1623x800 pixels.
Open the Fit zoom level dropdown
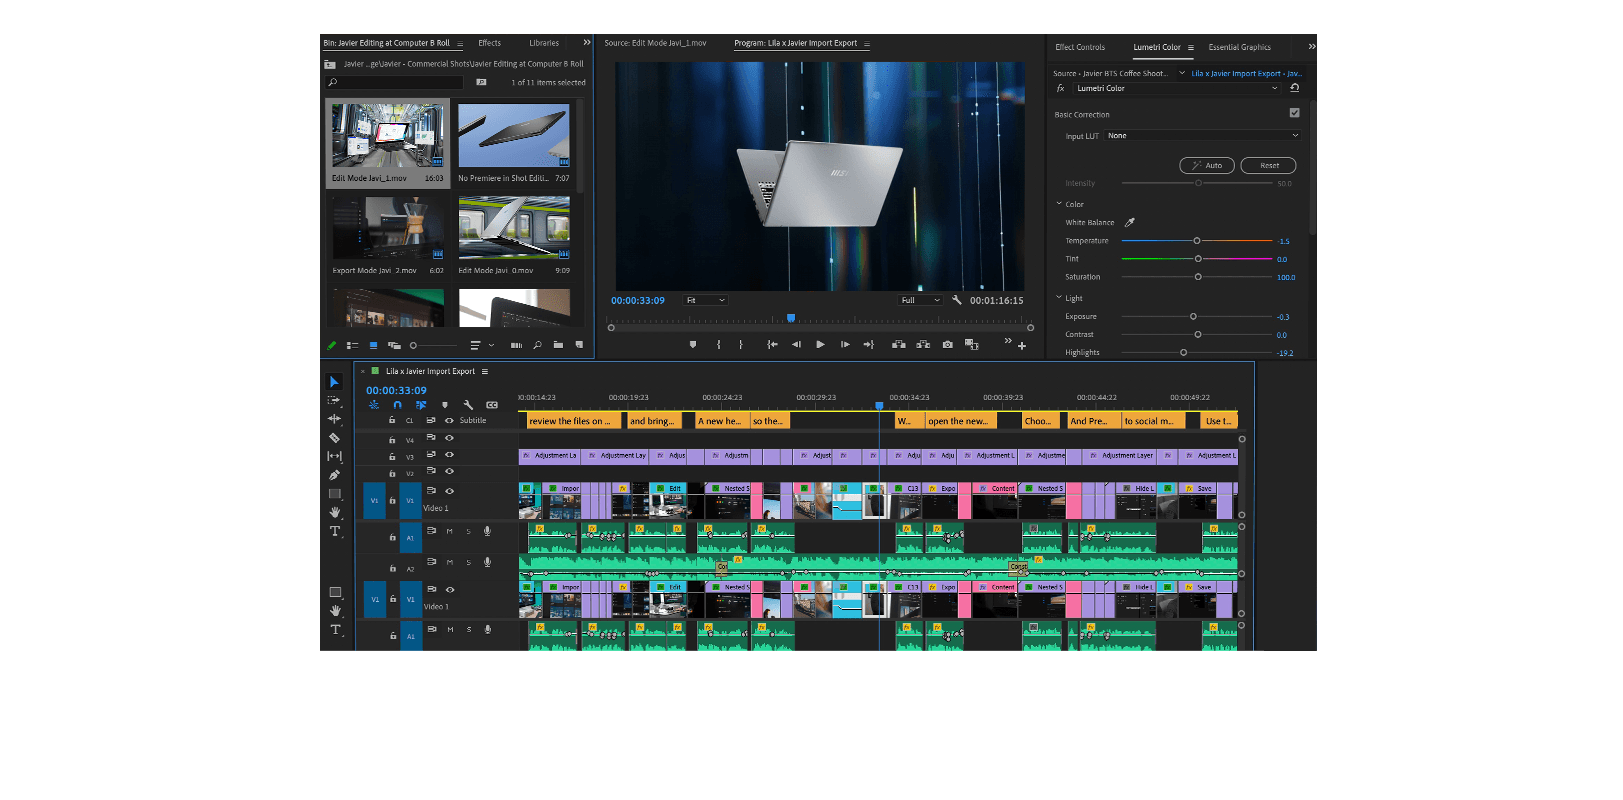[705, 300]
